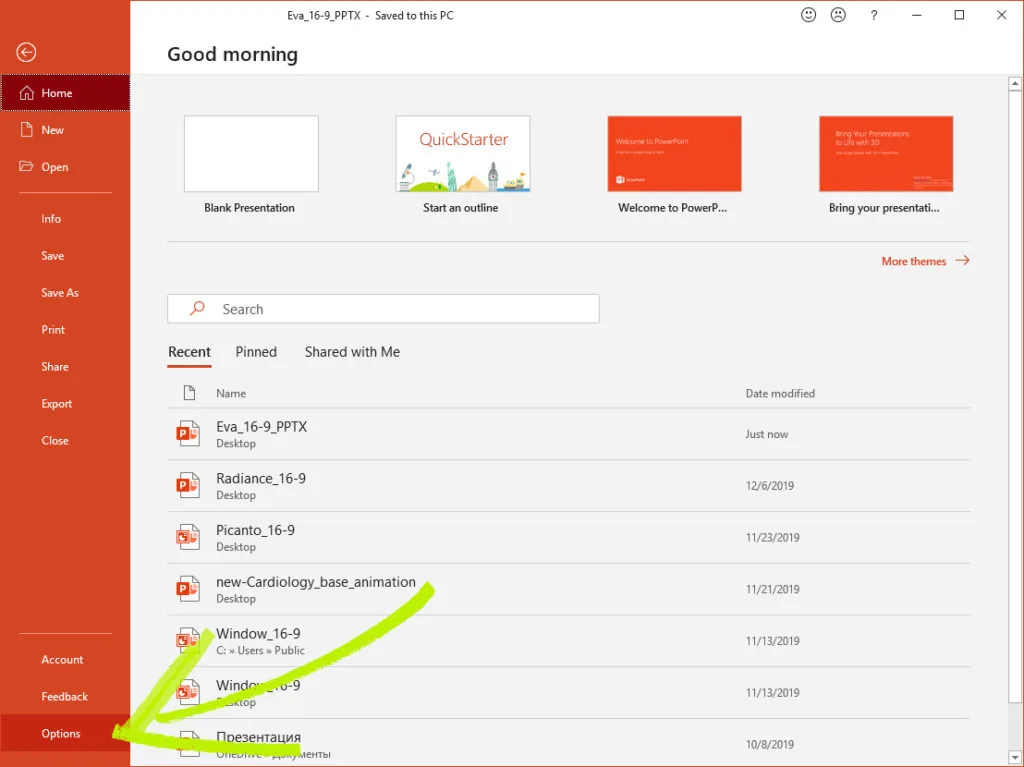The width and height of the screenshot is (1024, 767).
Task: Click the scrollbar down arrow
Action: [1015, 758]
